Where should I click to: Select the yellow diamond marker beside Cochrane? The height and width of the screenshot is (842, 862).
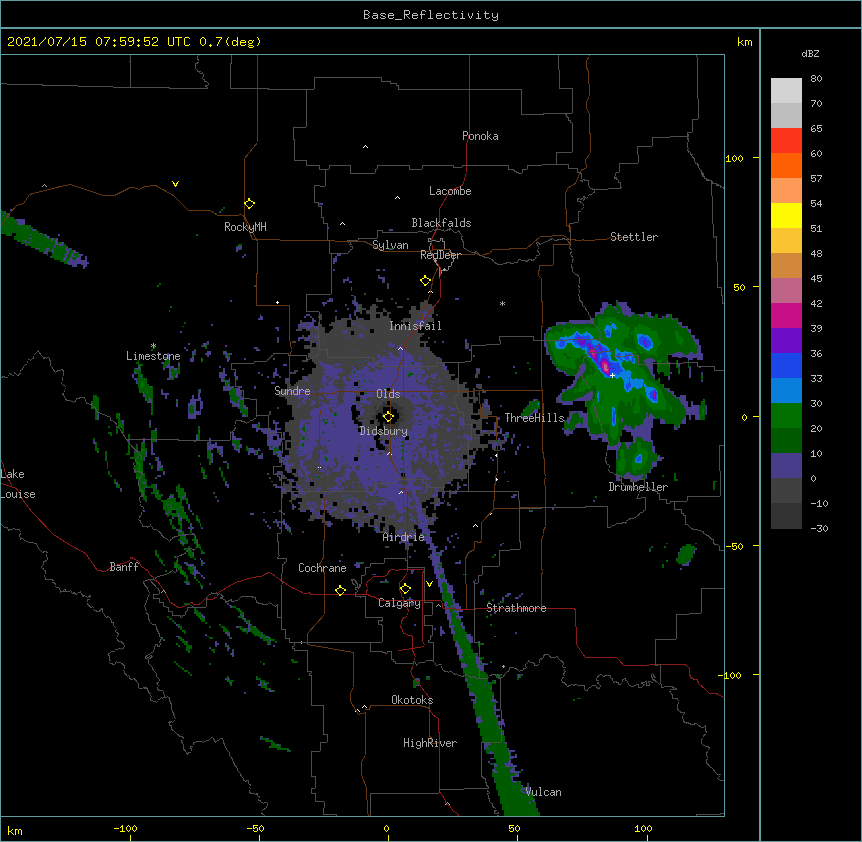tap(340, 590)
